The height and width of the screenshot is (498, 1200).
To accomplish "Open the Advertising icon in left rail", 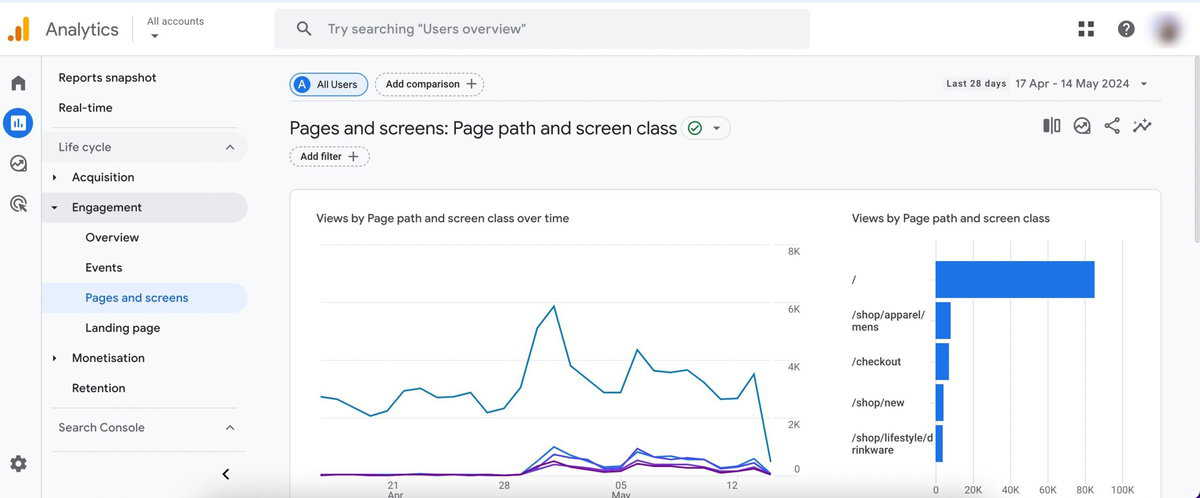I will tap(18, 204).
